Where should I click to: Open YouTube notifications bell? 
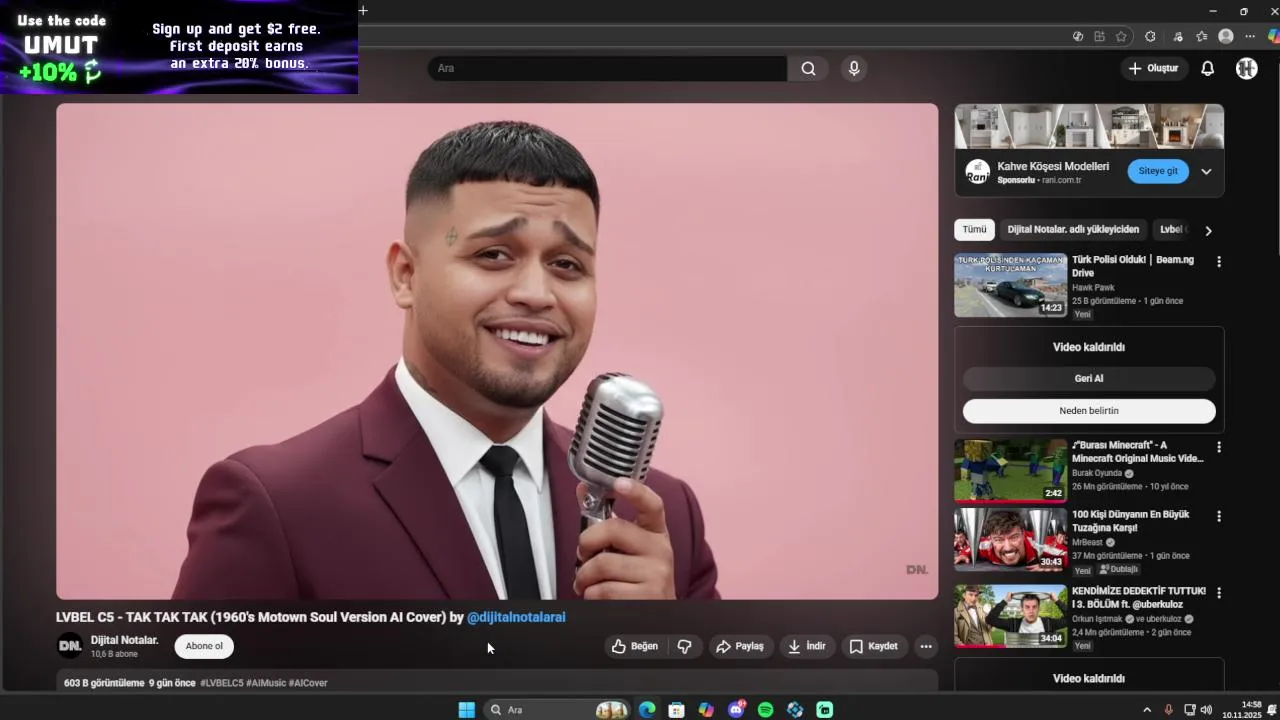[x=1207, y=68]
